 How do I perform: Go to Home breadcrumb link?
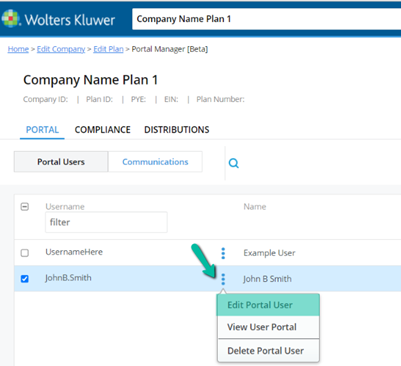point(18,49)
